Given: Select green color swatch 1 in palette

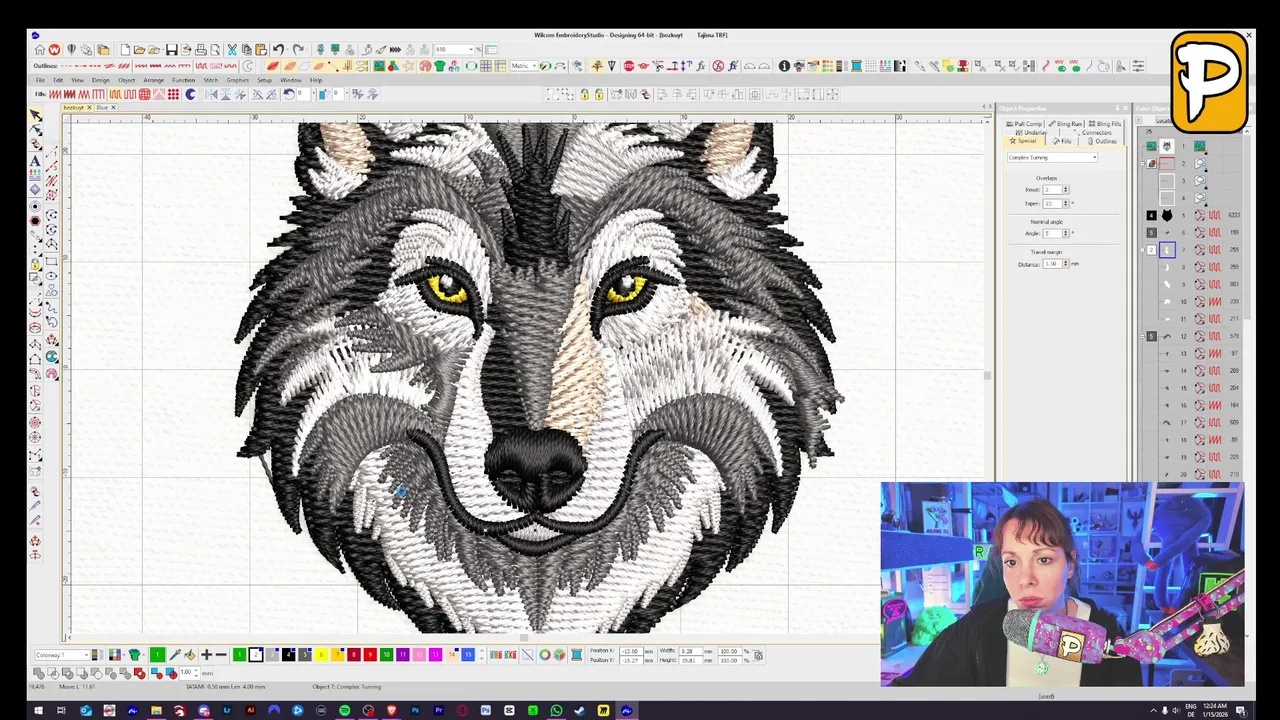Looking at the screenshot, I should [x=239, y=655].
